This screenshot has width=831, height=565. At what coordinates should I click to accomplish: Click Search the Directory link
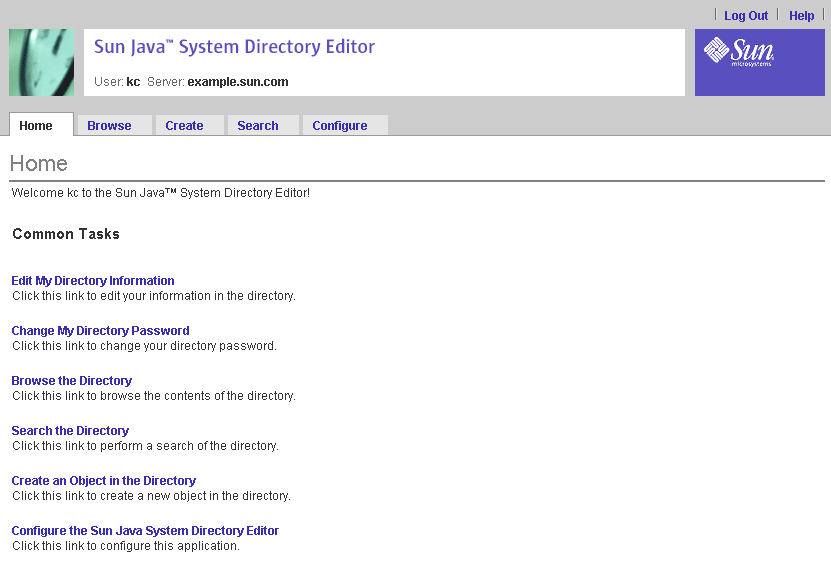70,430
